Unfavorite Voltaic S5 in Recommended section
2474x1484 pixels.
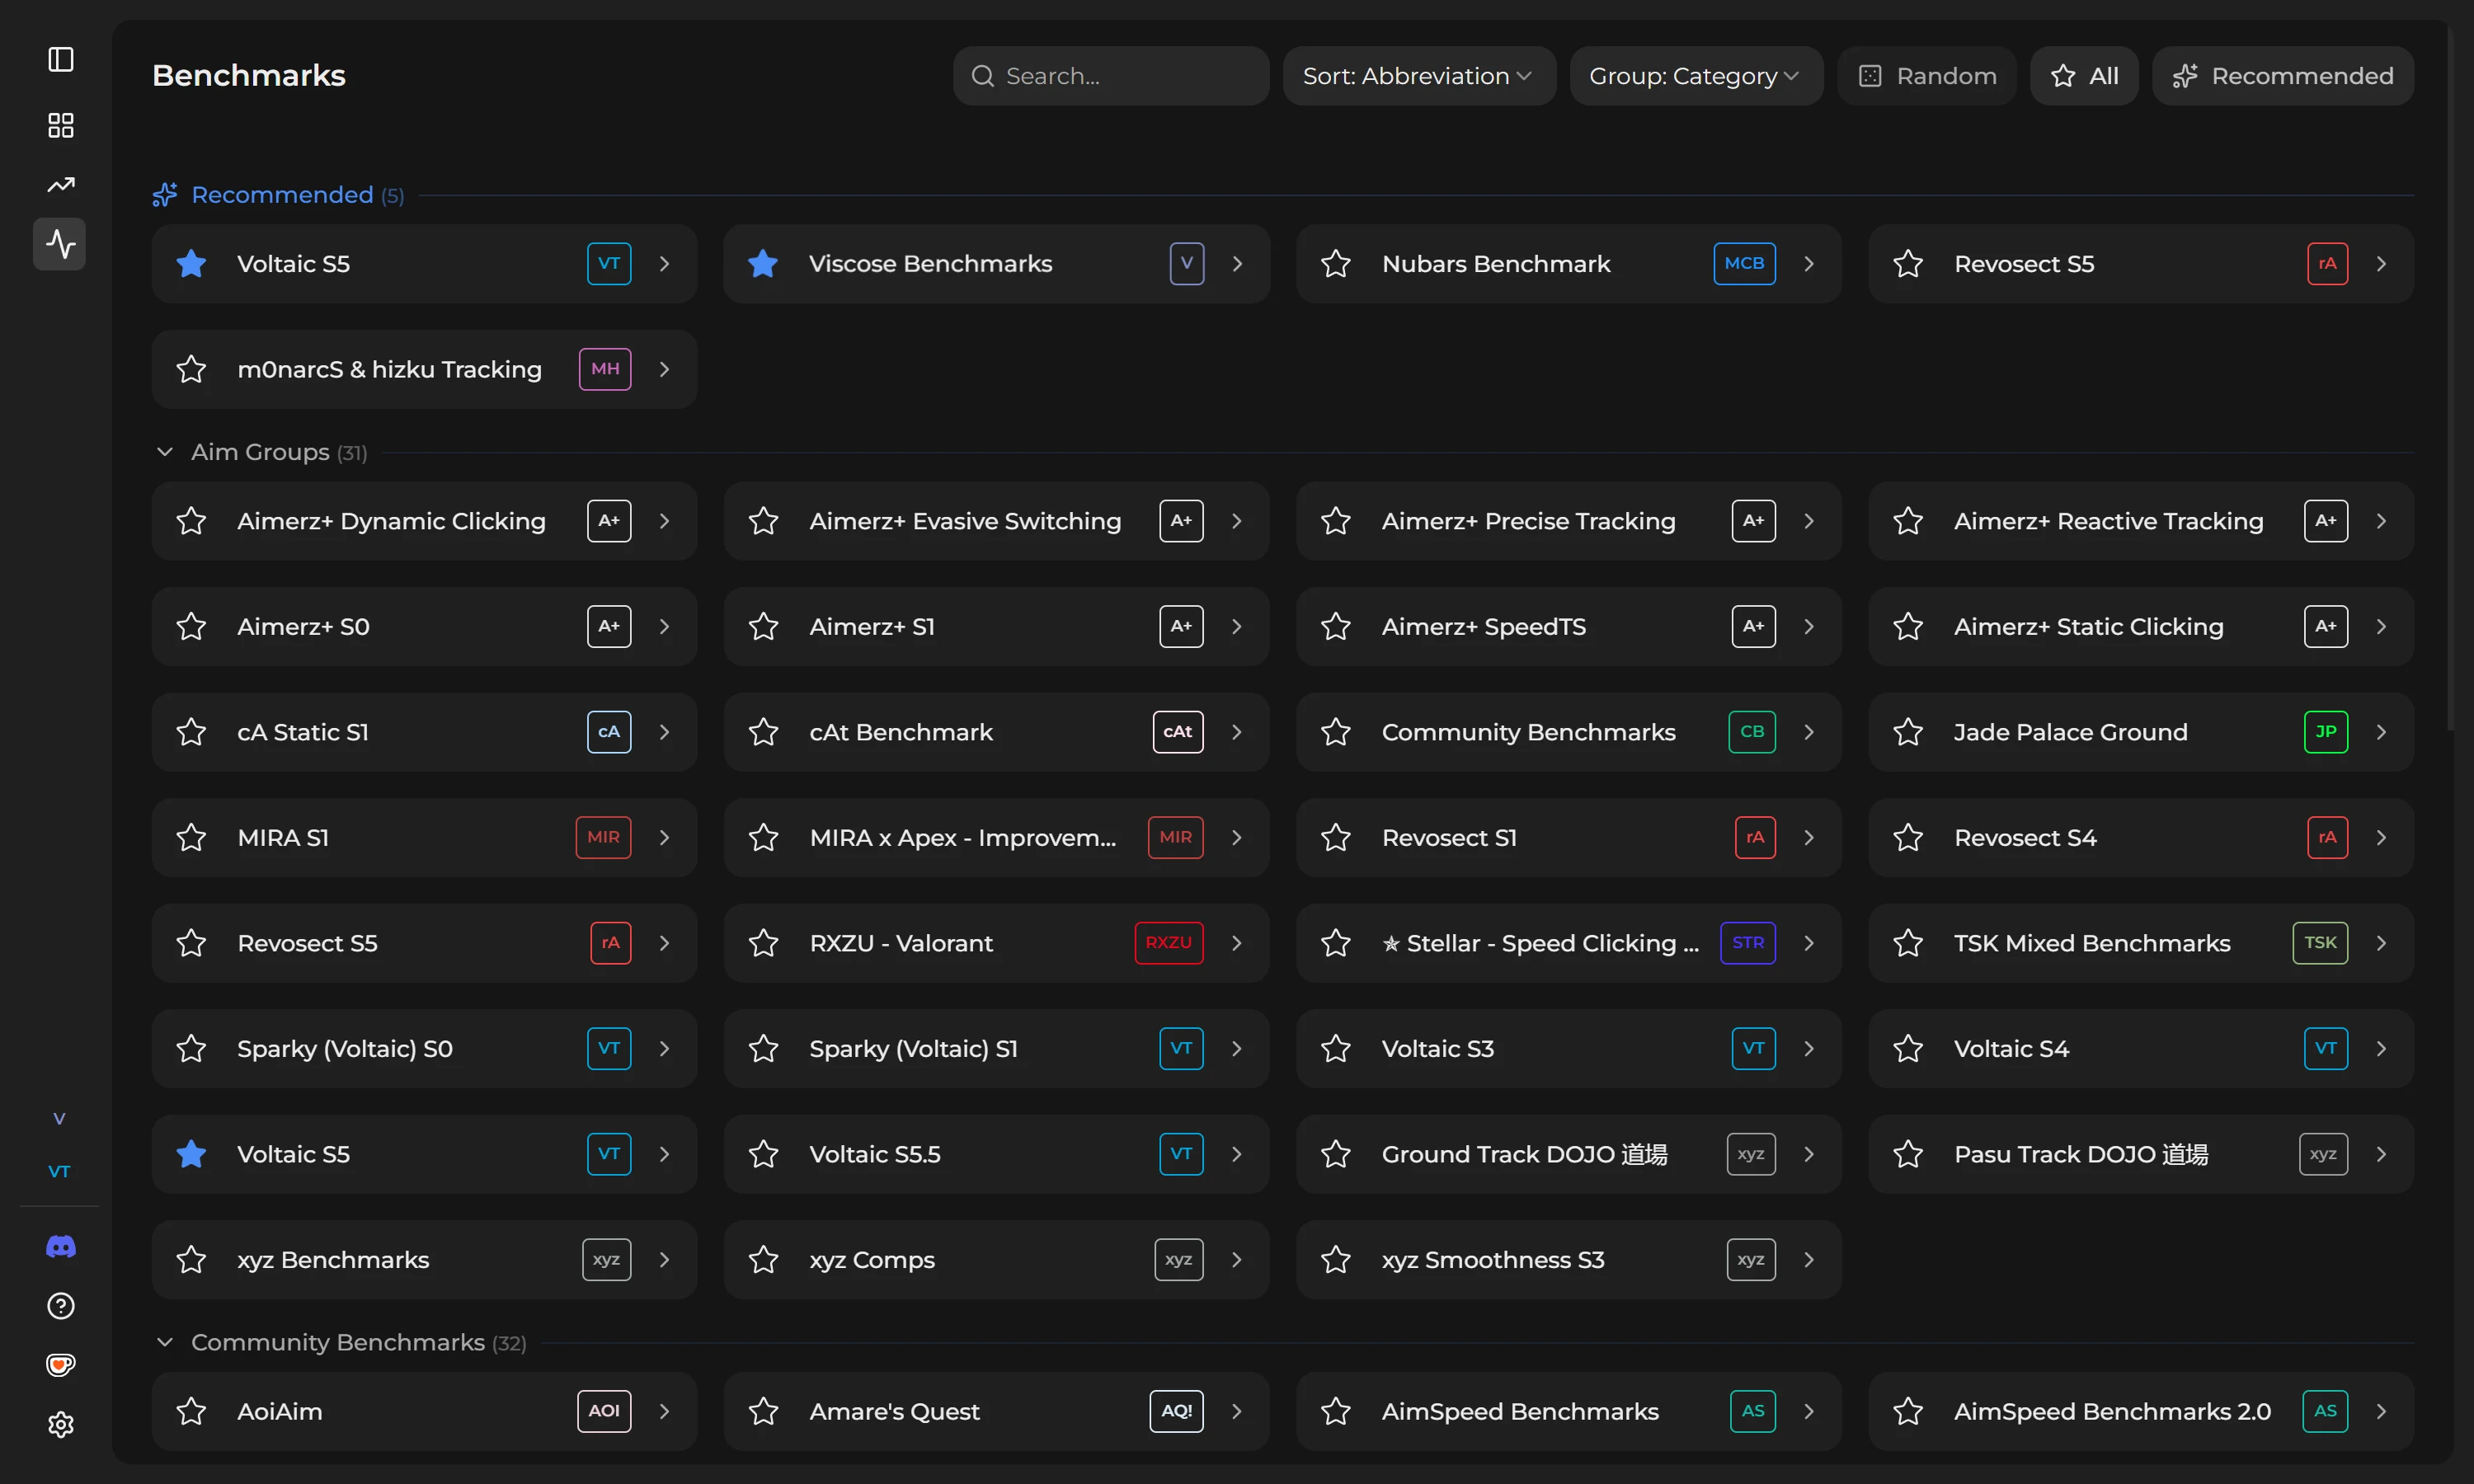191,264
